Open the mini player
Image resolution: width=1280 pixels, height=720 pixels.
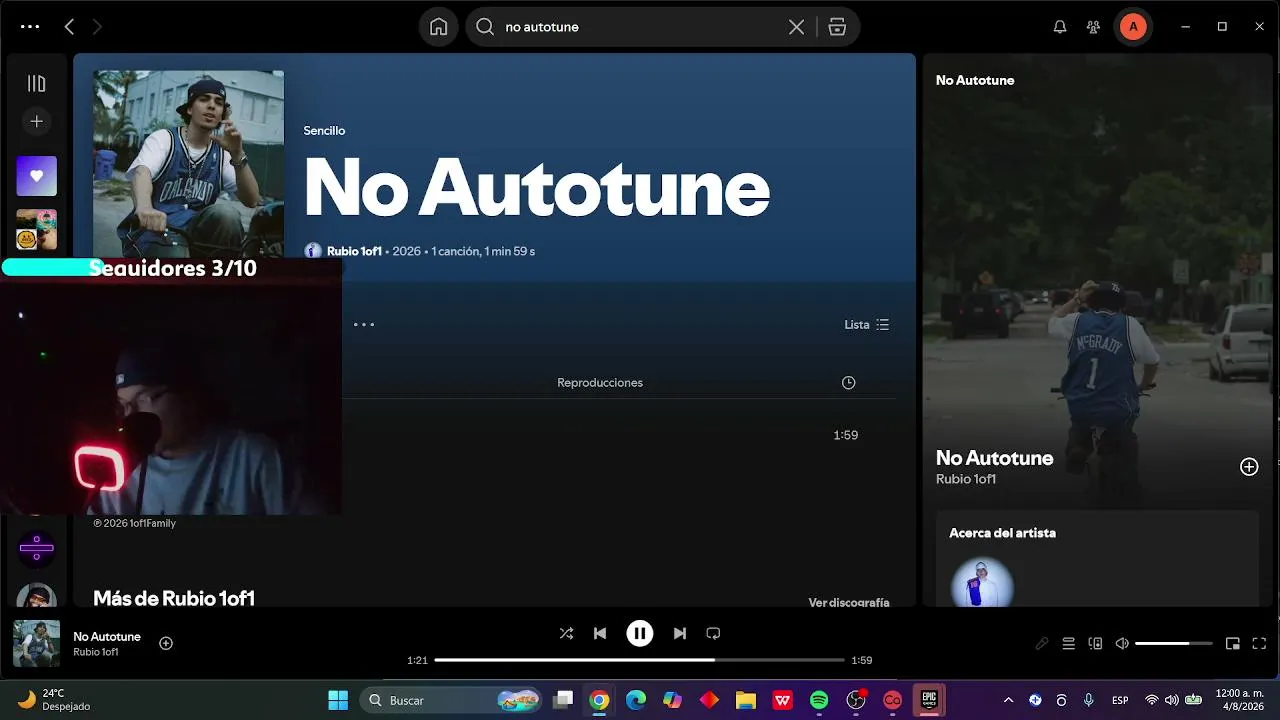(1233, 644)
